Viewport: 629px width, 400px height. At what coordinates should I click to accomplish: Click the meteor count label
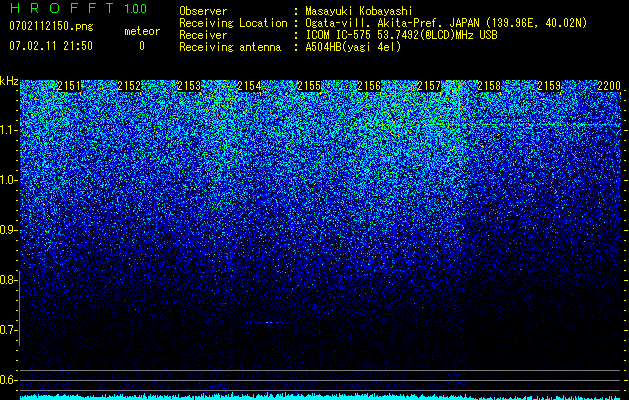142,31
